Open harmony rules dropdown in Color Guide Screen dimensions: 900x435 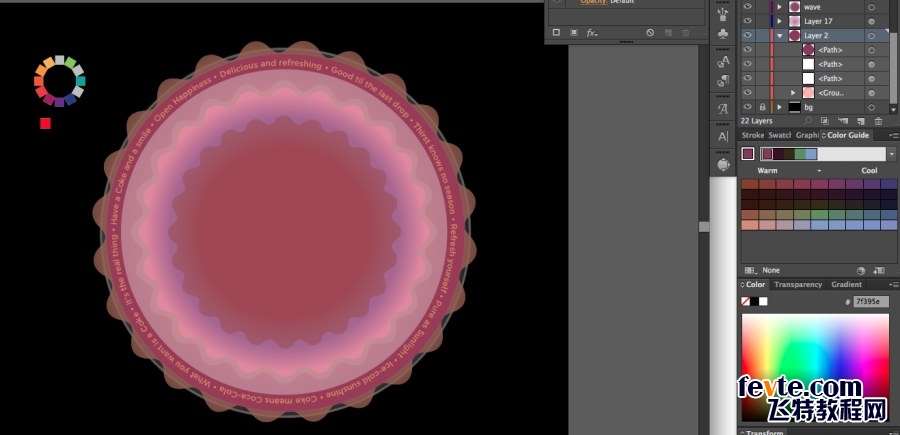point(892,154)
